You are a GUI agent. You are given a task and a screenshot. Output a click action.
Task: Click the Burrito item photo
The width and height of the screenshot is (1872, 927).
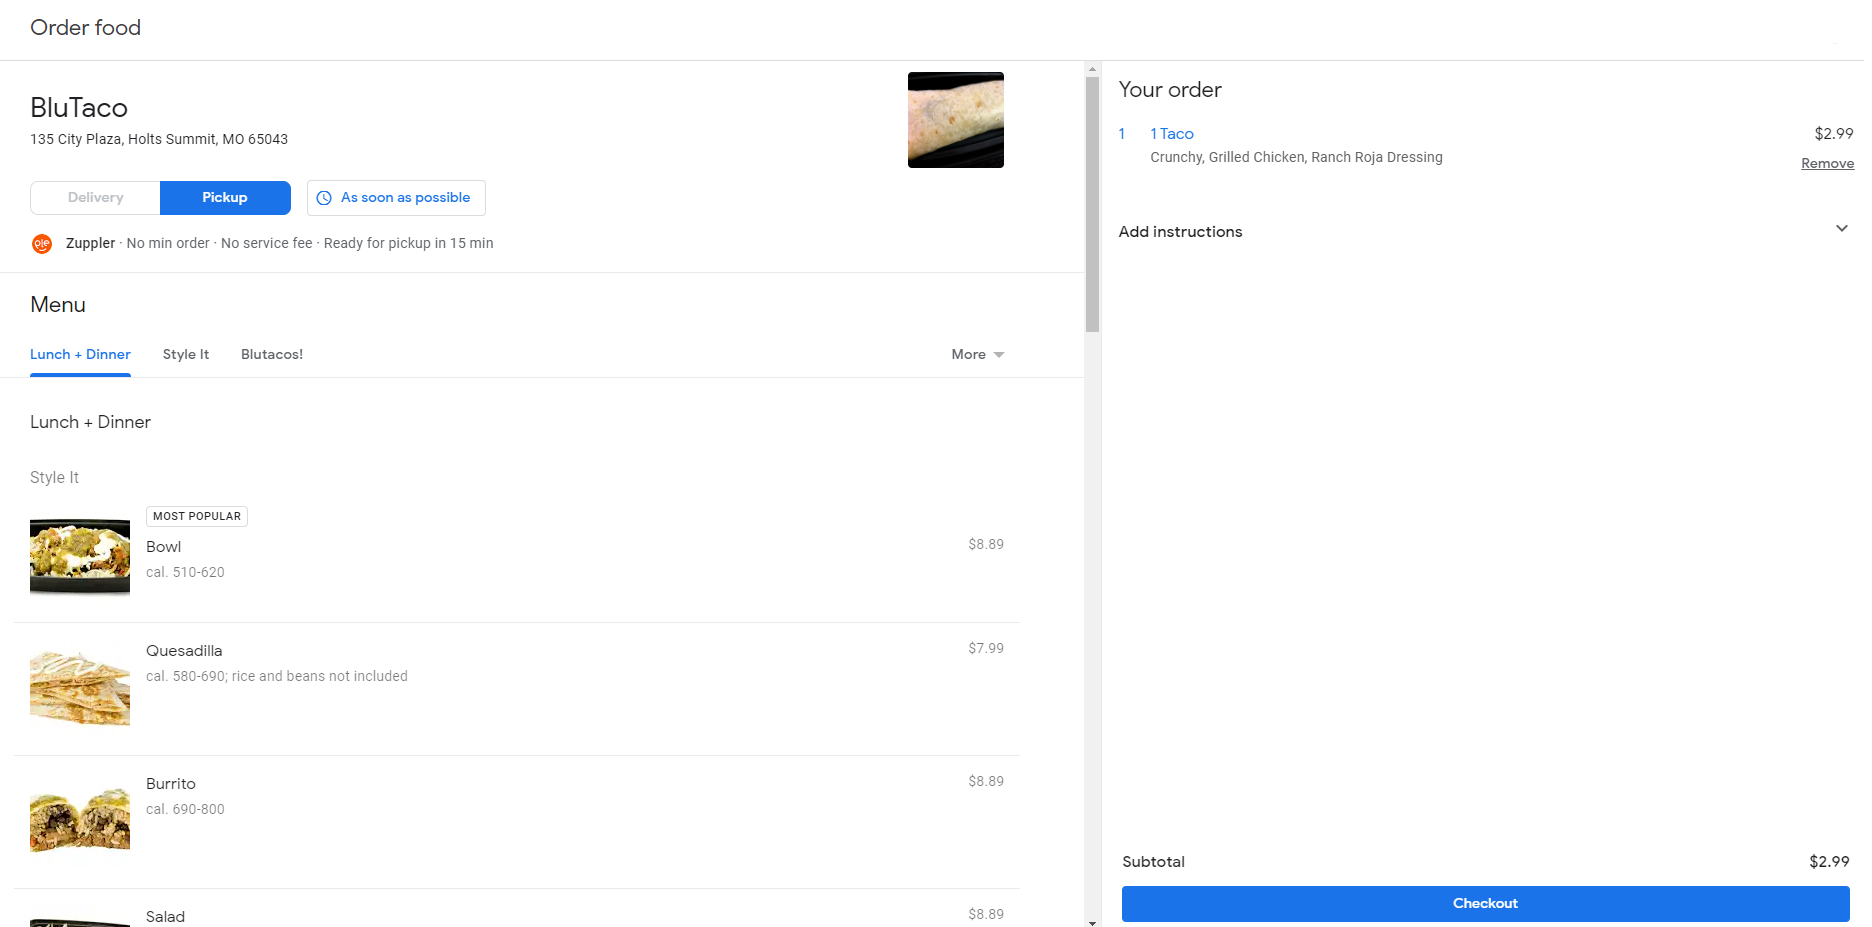coord(80,820)
